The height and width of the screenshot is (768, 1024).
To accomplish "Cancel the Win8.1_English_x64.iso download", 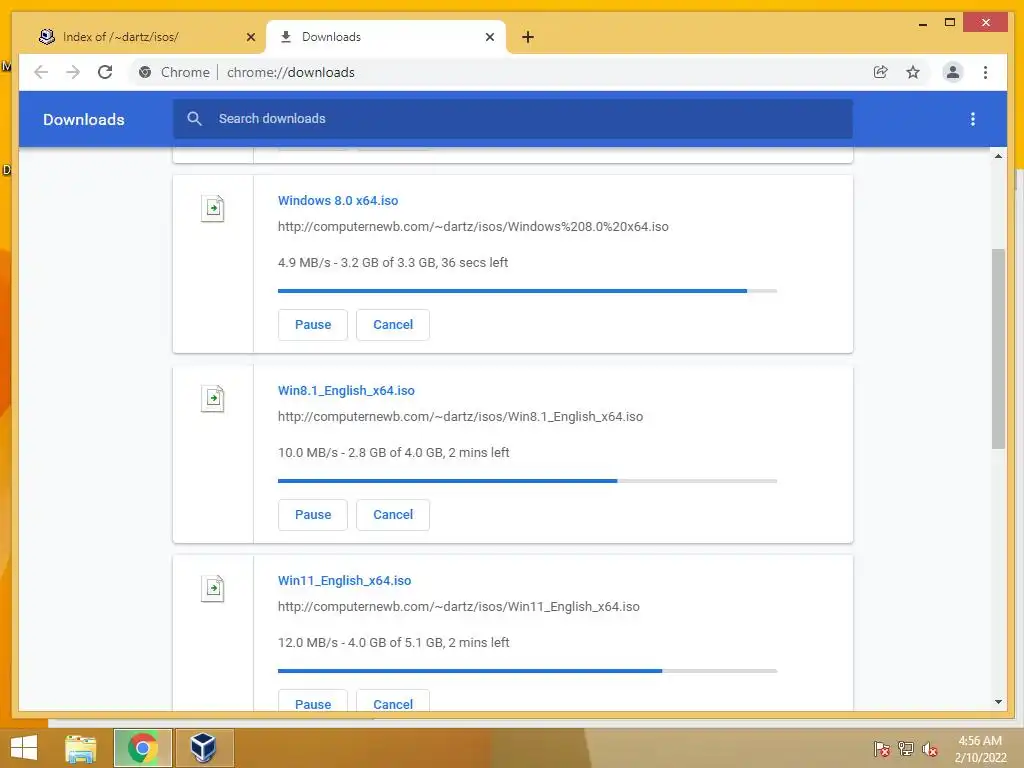I will click(392, 515).
